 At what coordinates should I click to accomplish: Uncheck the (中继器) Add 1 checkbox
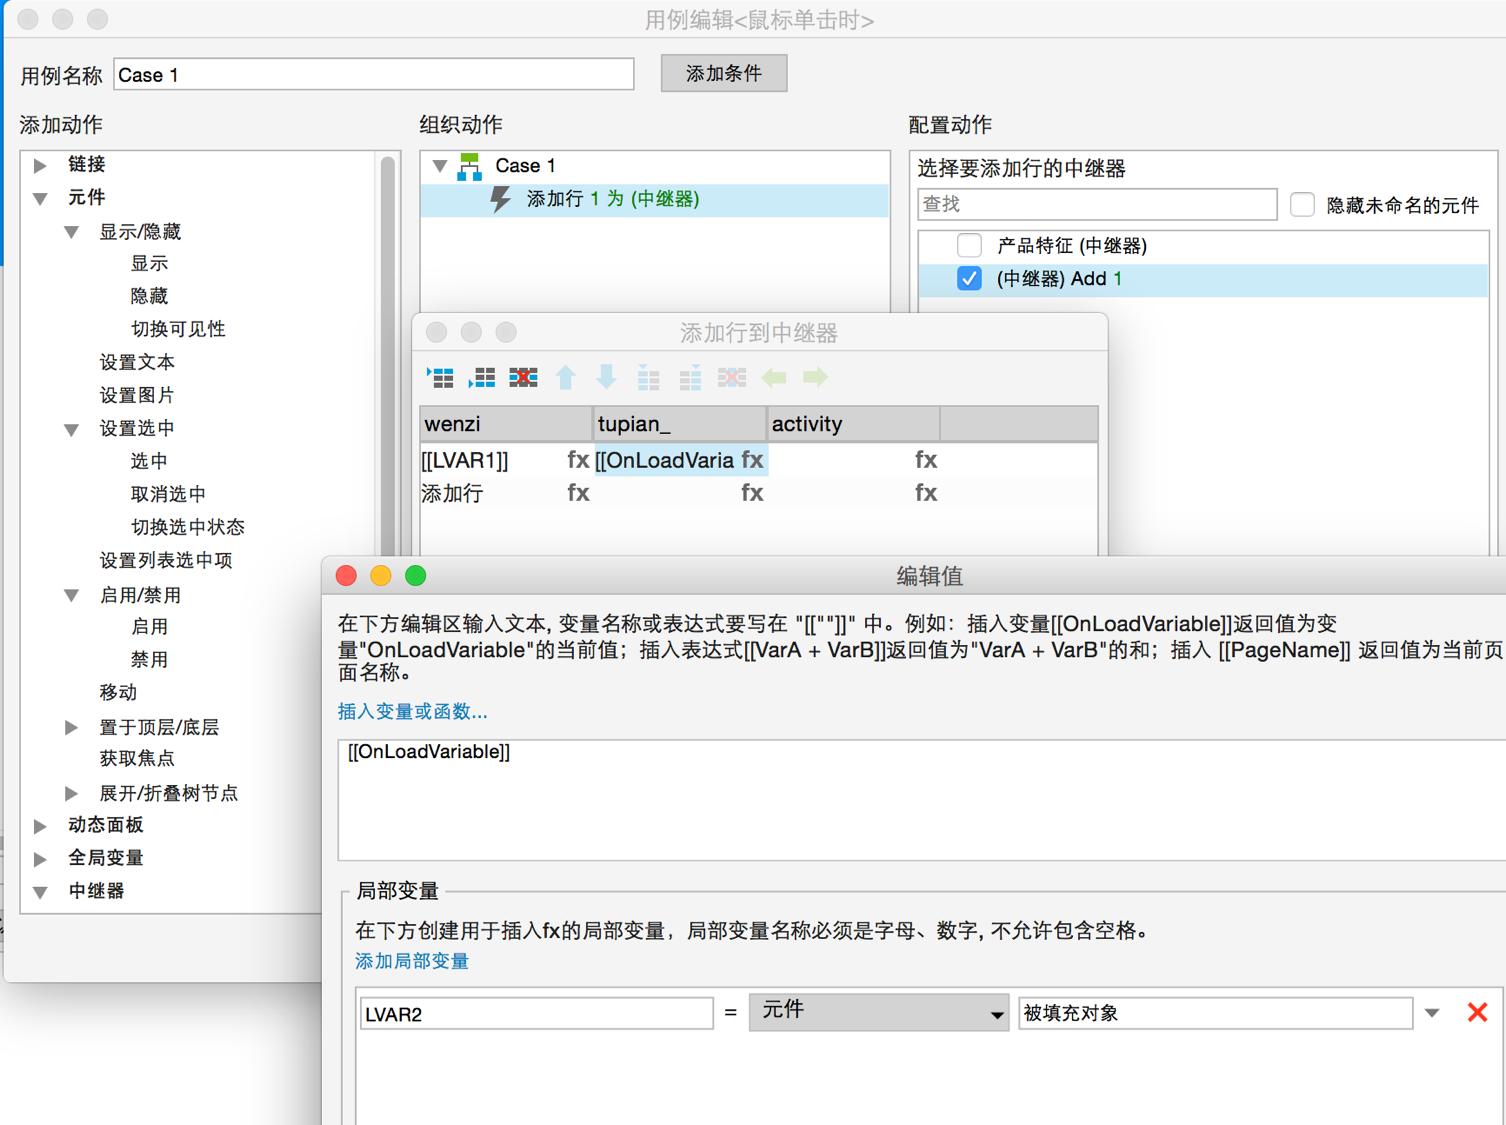tap(969, 279)
